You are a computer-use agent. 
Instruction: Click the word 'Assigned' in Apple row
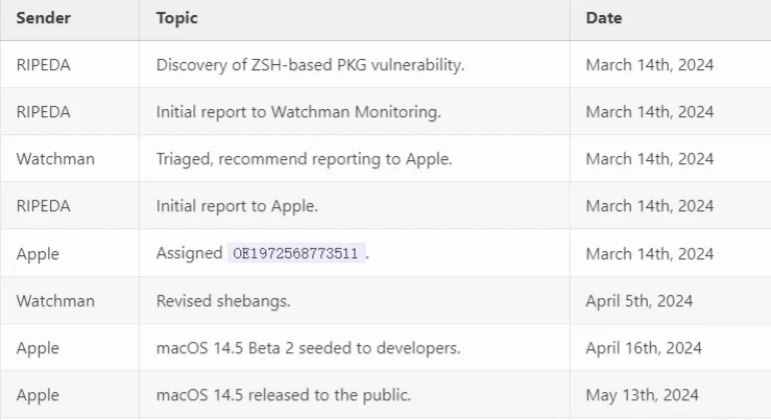(x=189, y=253)
